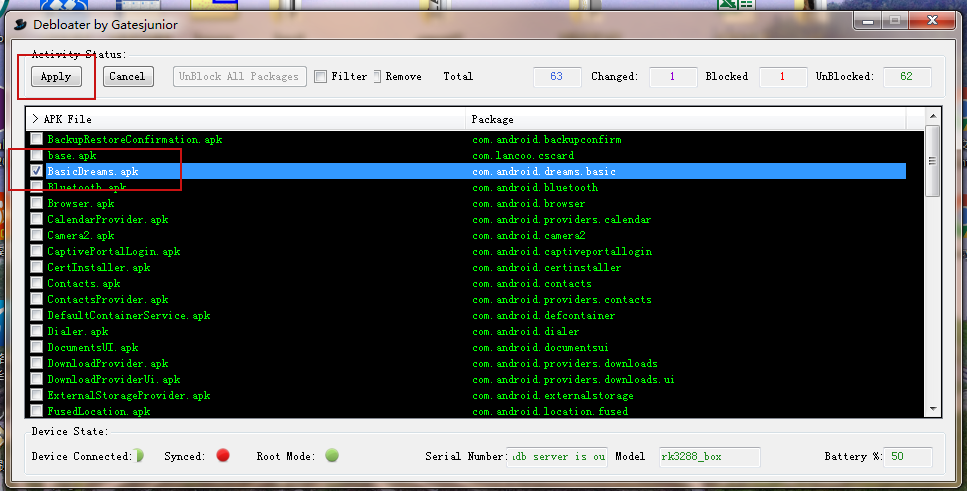Check the Browser.apk checkbox
The image size is (967, 491).
point(37,203)
